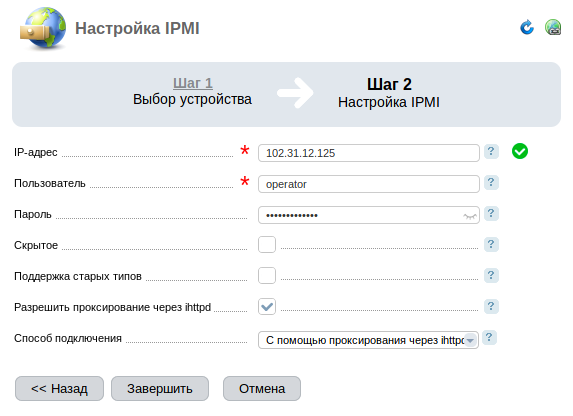Open help icon for Способ подключения
573x416 pixels.
click(x=489, y=337)
